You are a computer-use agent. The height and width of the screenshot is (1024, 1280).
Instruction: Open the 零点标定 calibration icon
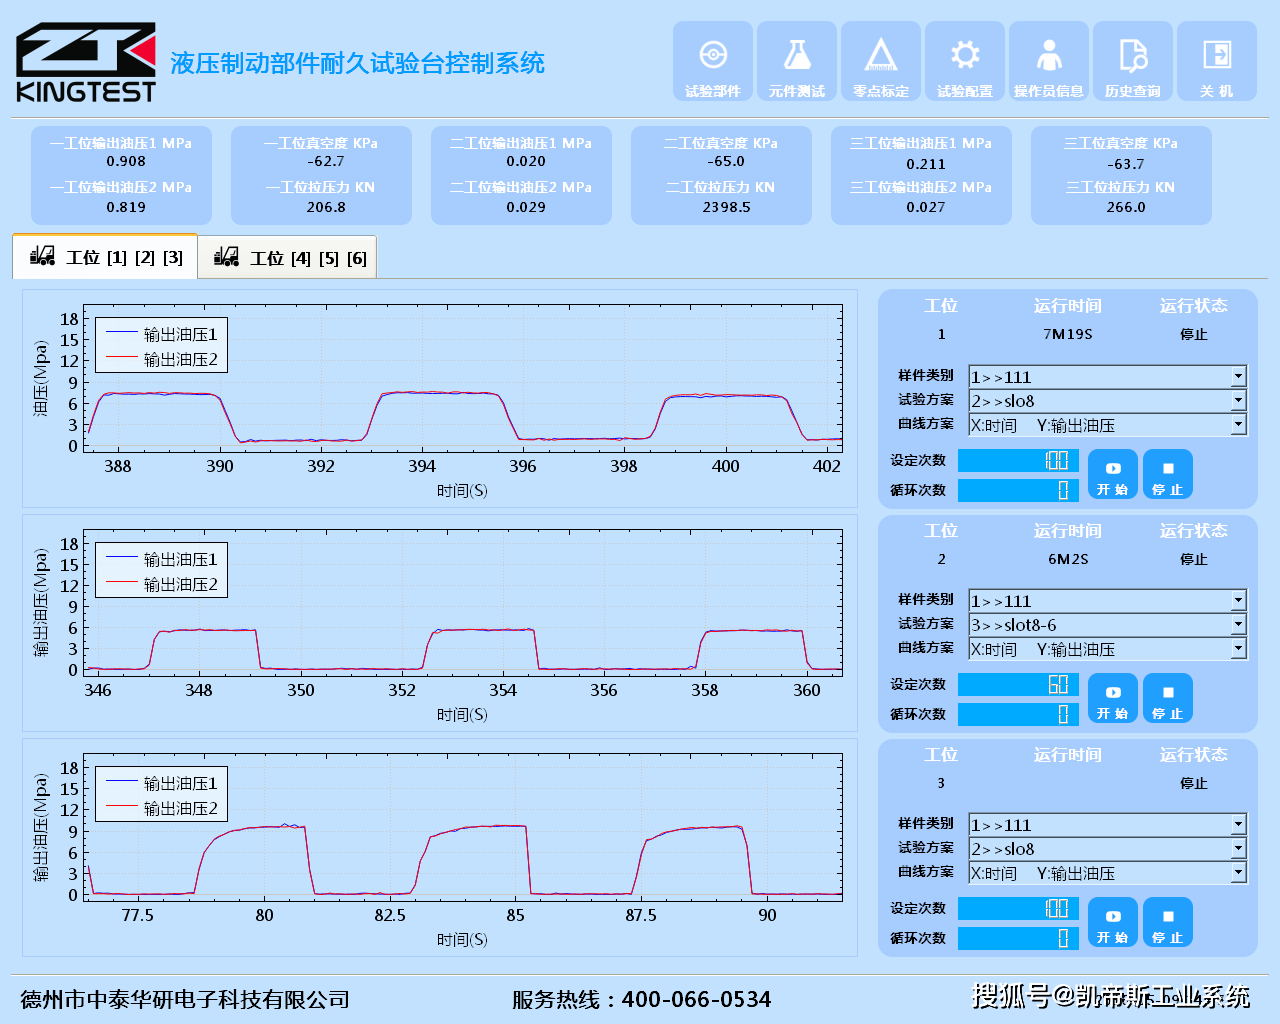click(881, 62)
